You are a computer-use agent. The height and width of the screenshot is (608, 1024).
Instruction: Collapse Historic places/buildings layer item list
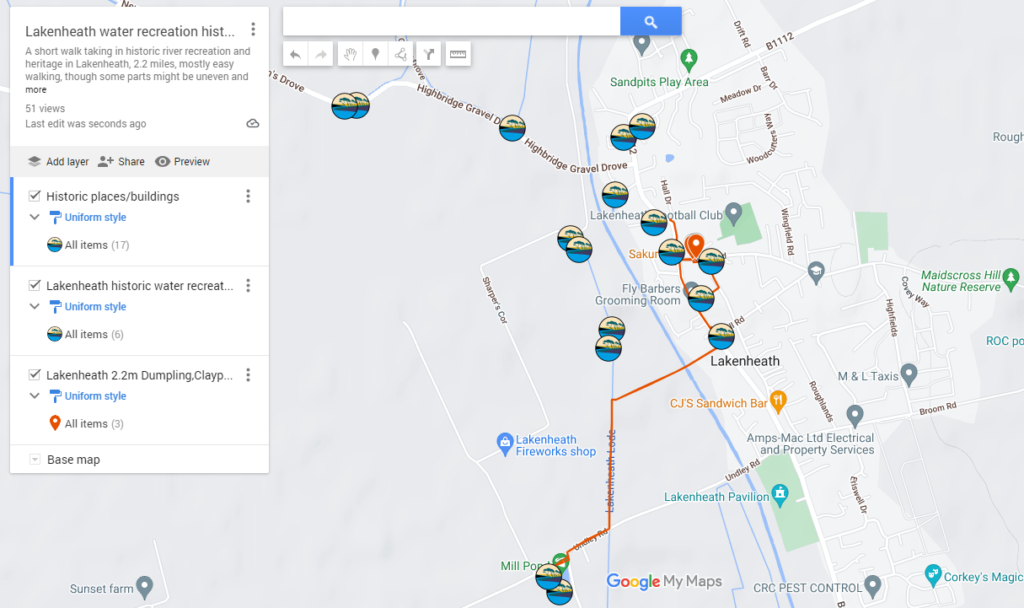(35, 217)
